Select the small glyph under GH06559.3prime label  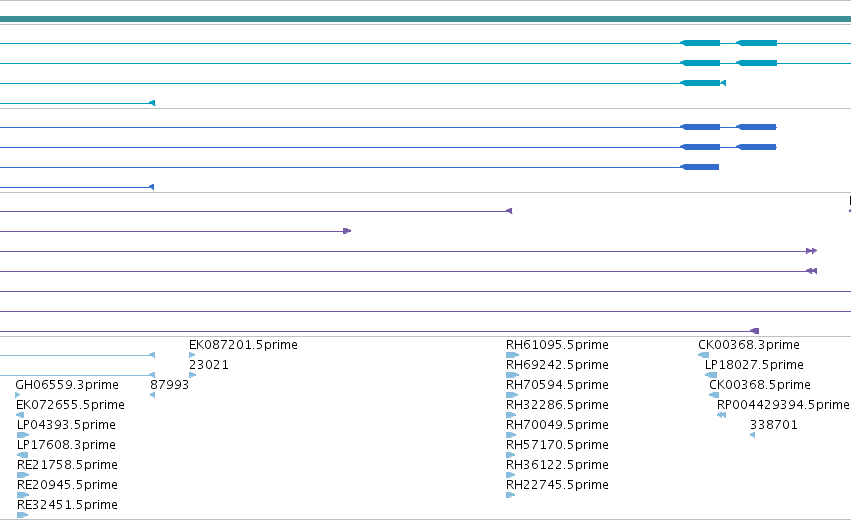(x=18, y=395)
